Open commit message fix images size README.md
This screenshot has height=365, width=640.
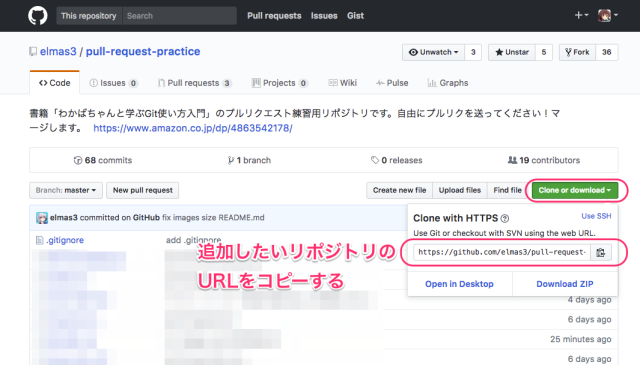[x=213, y=218]
